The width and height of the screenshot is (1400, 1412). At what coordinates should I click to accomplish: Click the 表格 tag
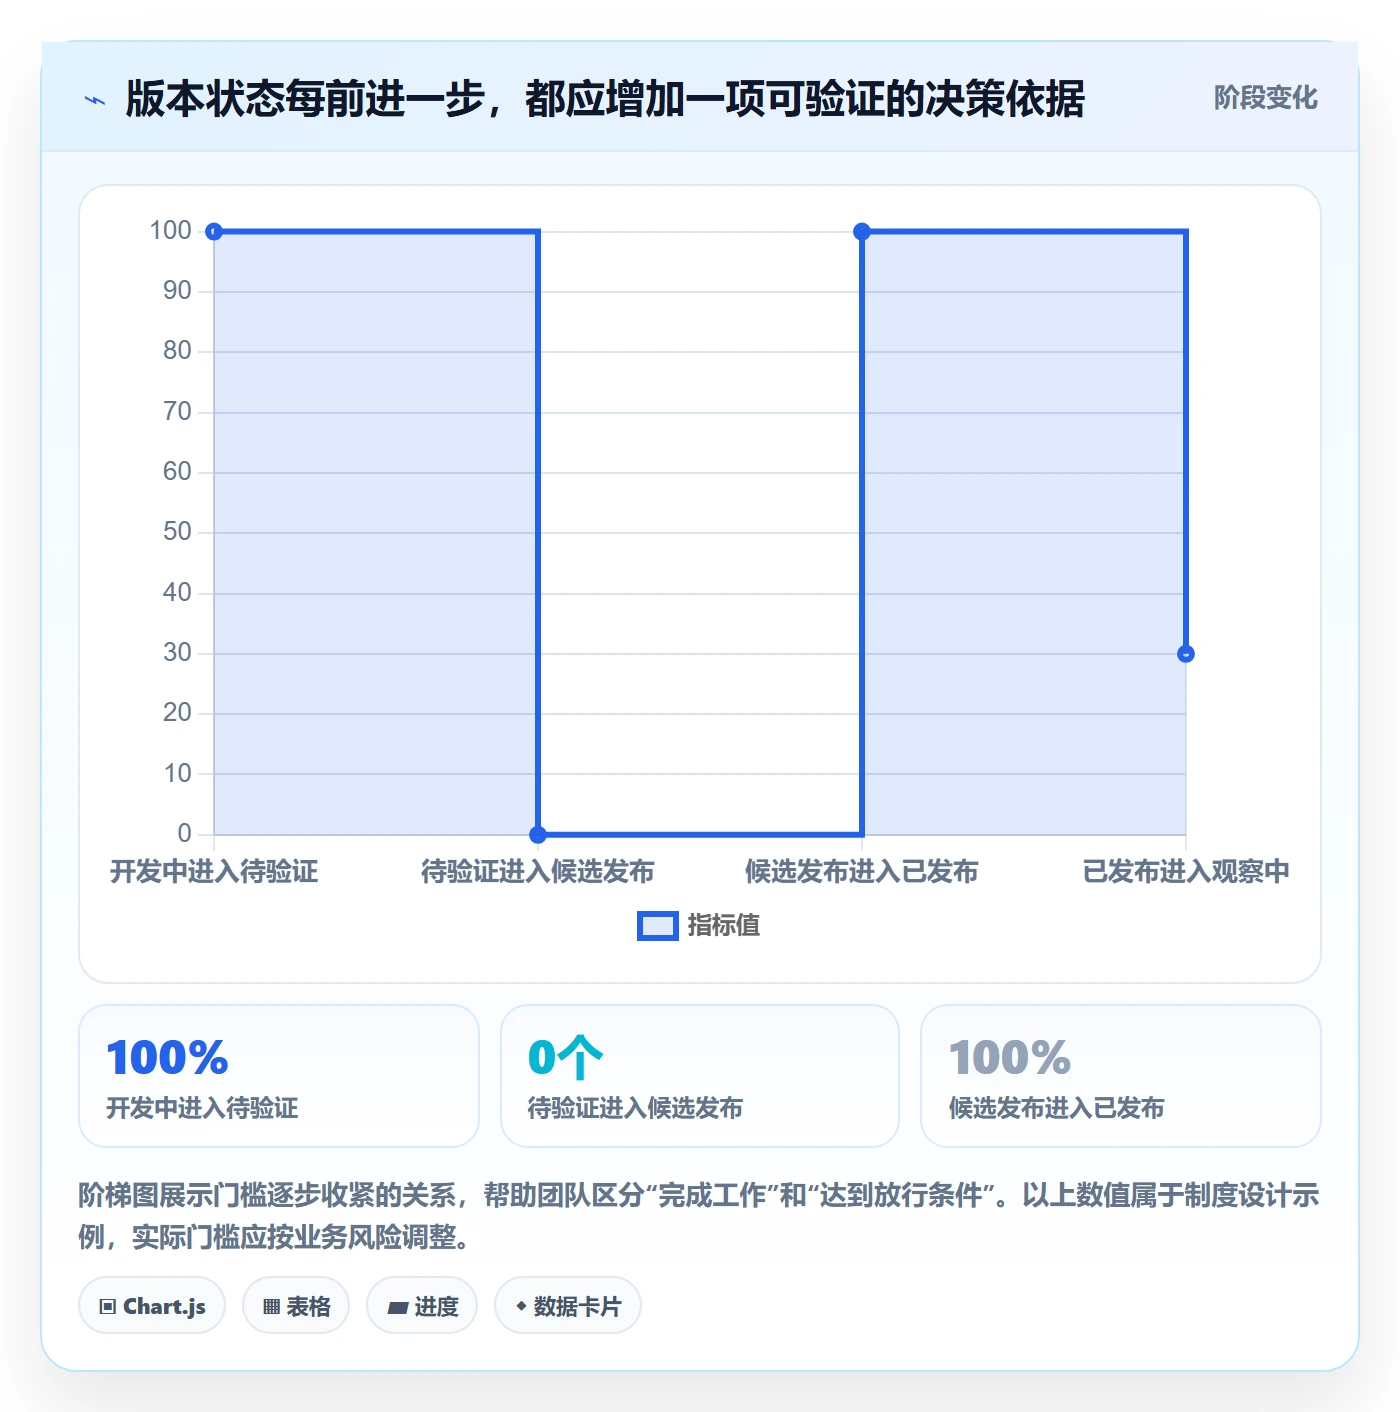[x=296, y=1306]
